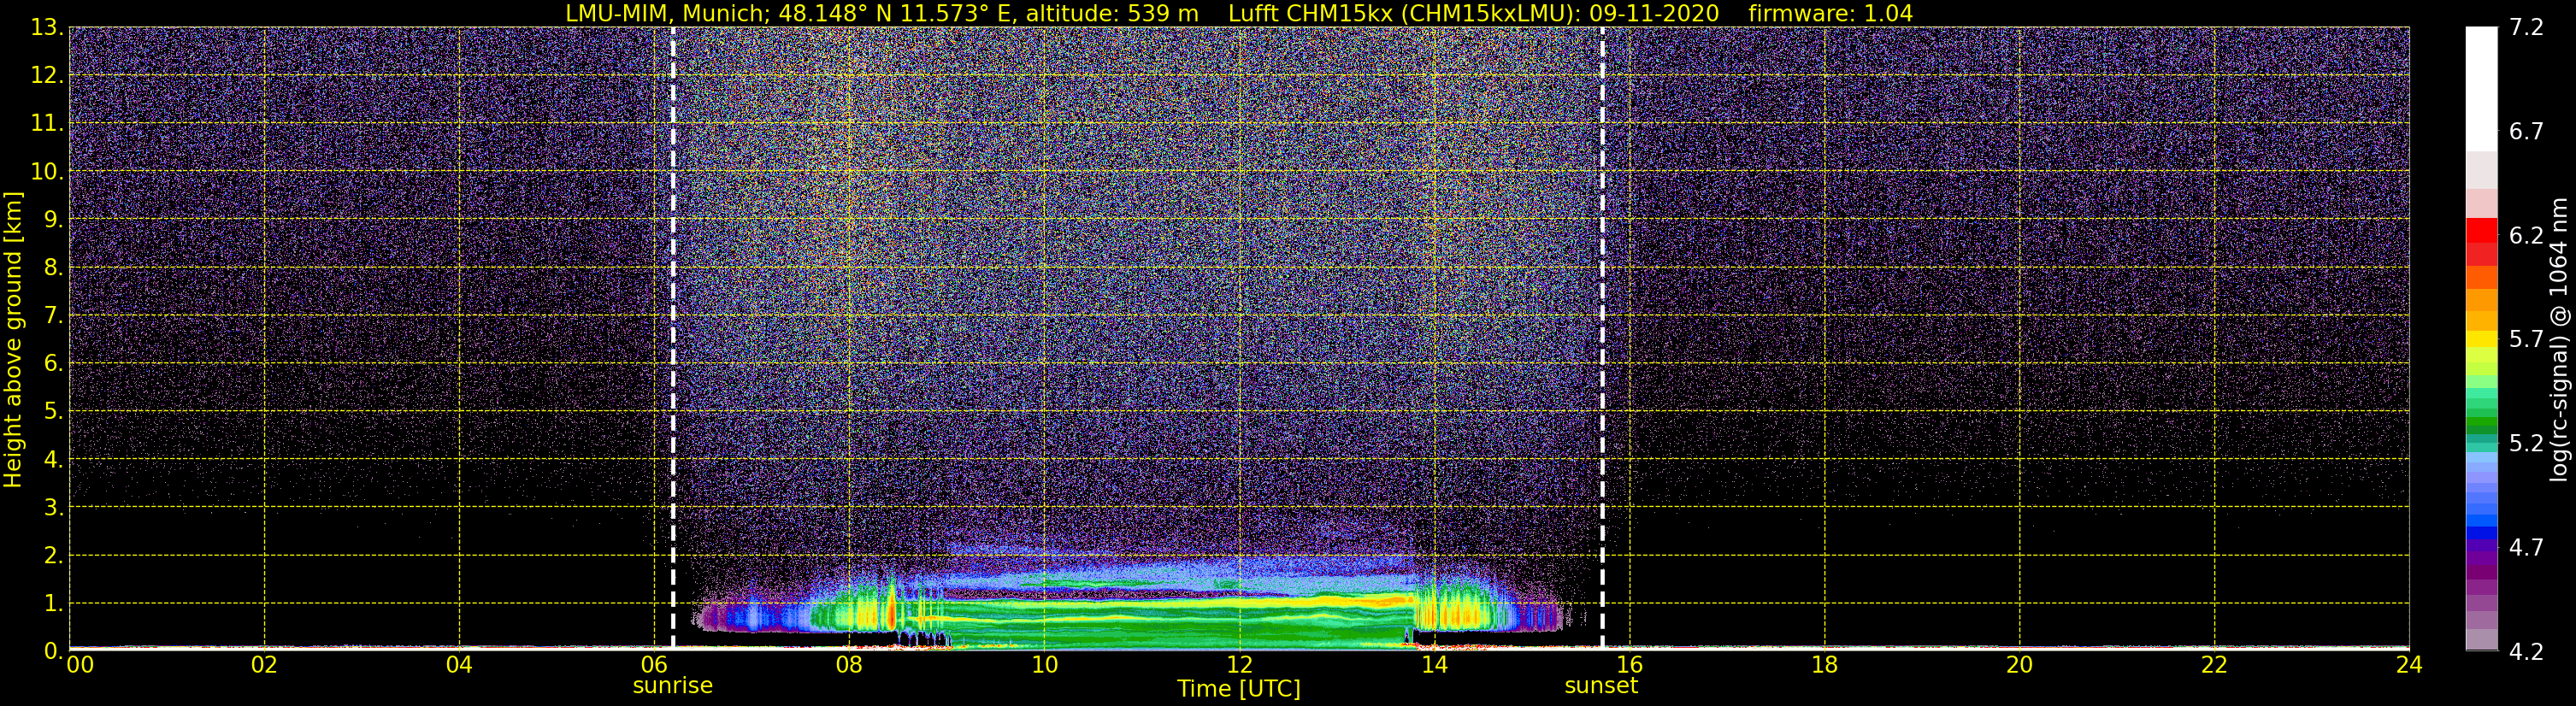Click the colorbar tick label 5.7
The image size is (2576, 706).
[2526, 339]
